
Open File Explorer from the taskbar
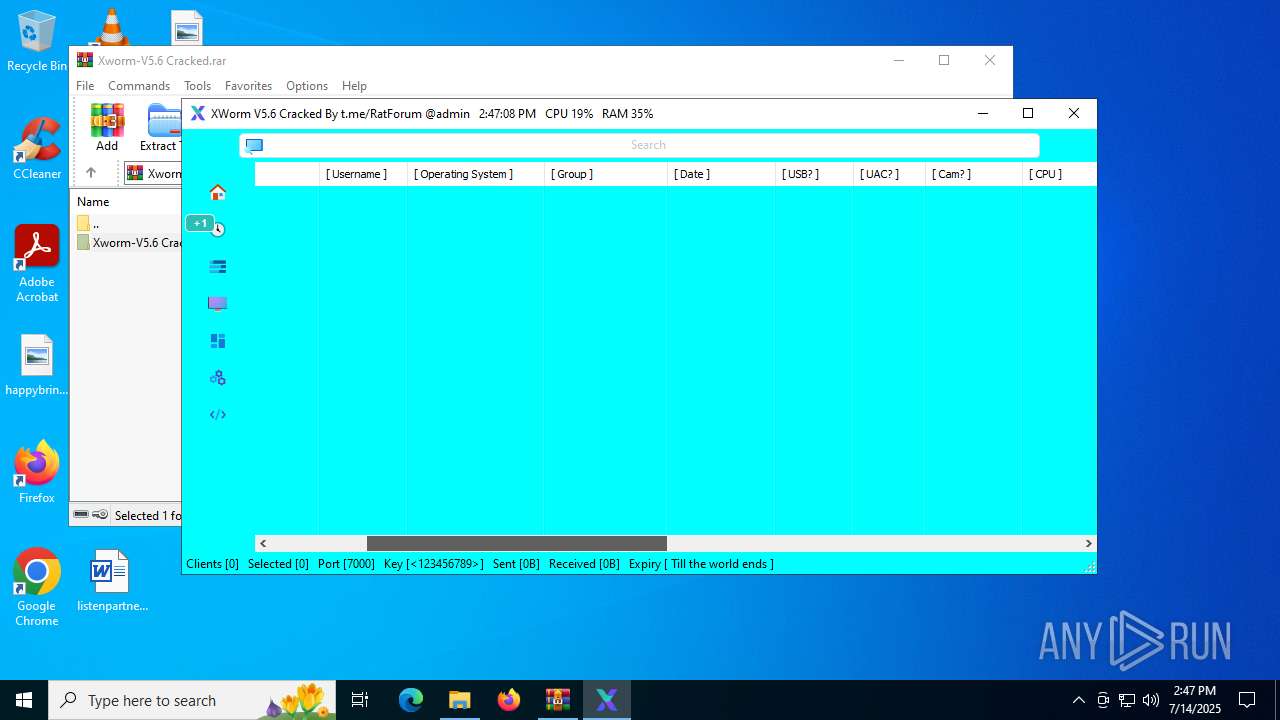click(459, 700)
